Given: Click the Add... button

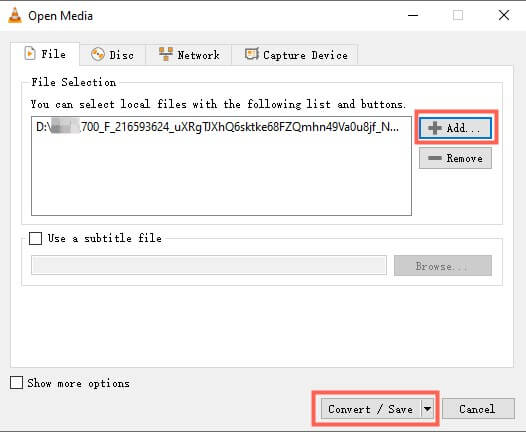Looking at the screenshot, I should pyautogui.click(x=455, y=128).
